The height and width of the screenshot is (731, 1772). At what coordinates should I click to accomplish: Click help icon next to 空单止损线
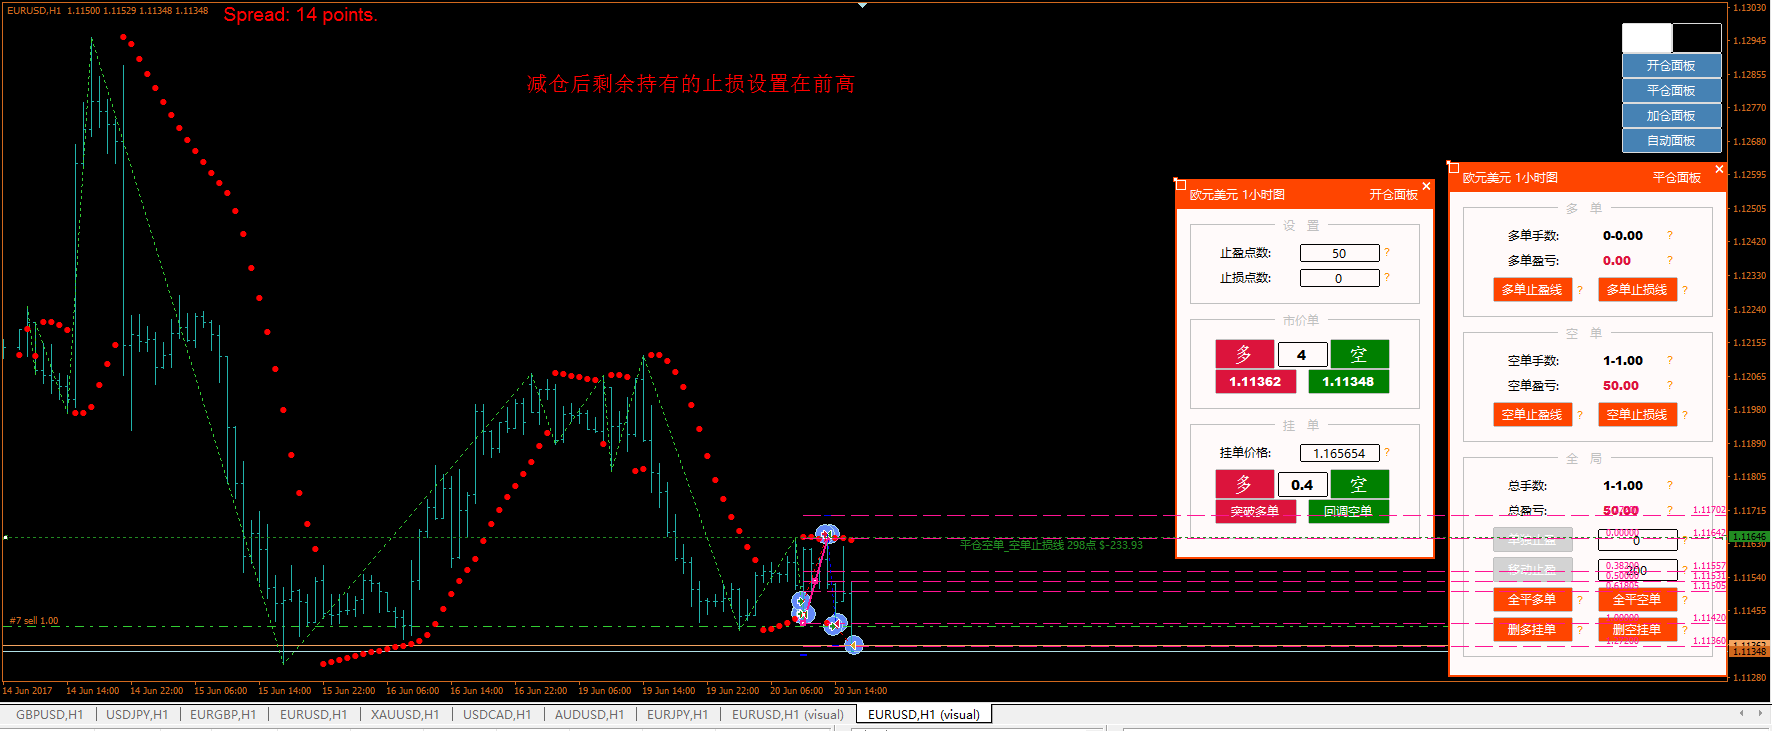pos(1685,415)
